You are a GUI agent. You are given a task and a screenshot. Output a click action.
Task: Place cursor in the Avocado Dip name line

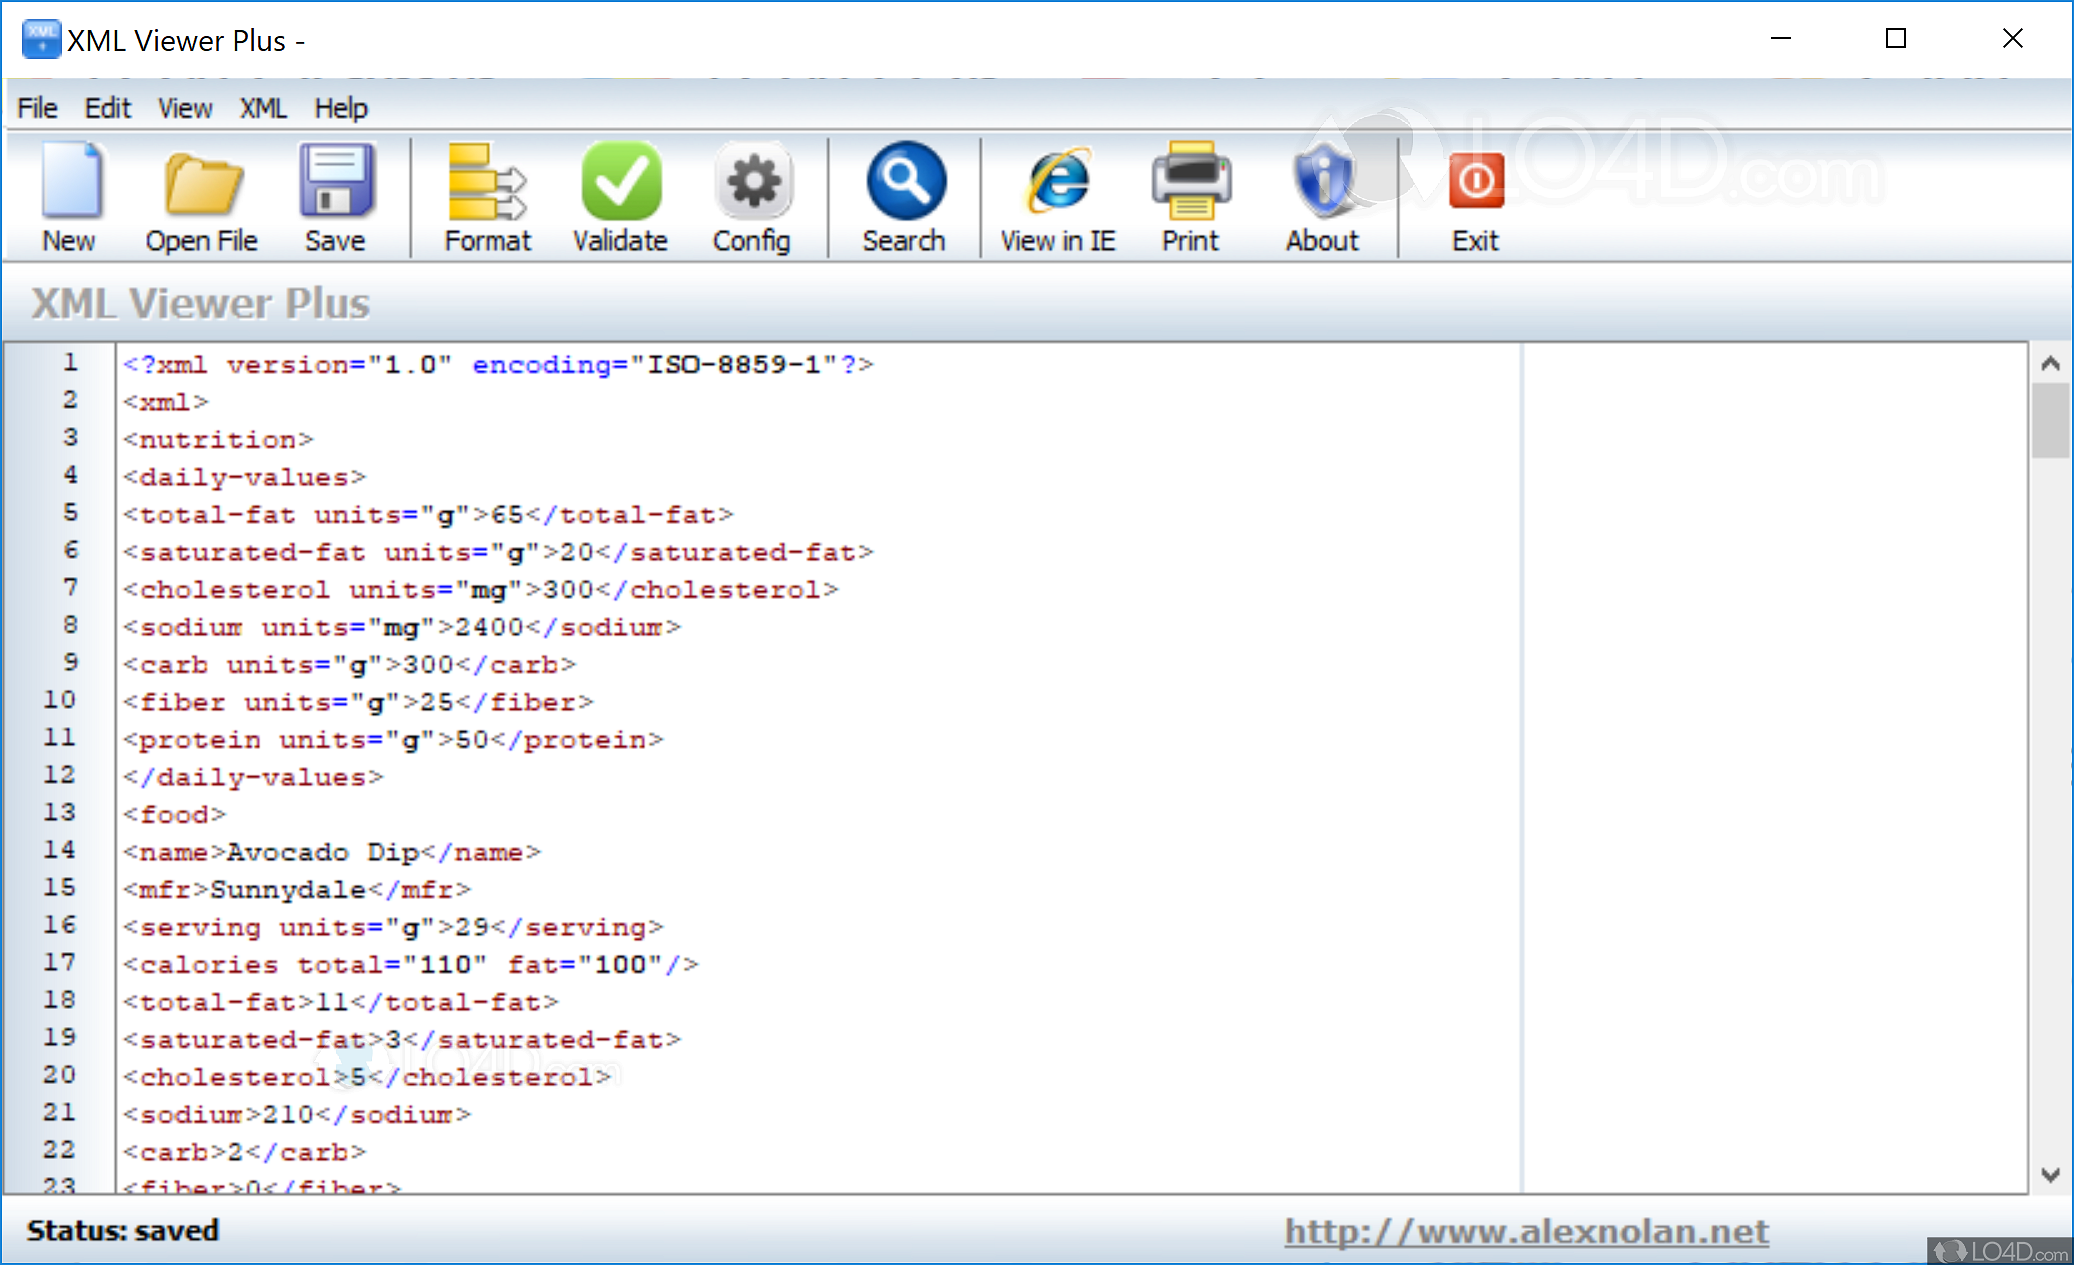pos(330,851)
